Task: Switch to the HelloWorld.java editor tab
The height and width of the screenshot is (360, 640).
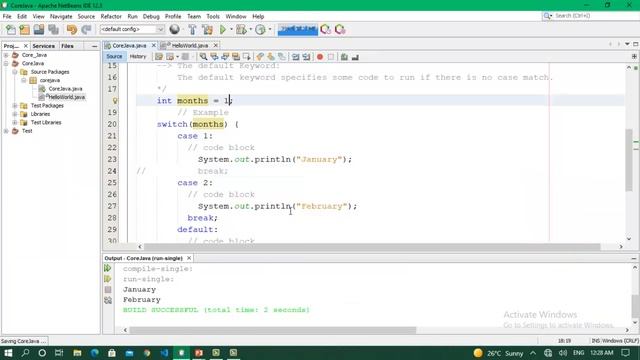Action: pyautogui.click(x=189, y=45)
